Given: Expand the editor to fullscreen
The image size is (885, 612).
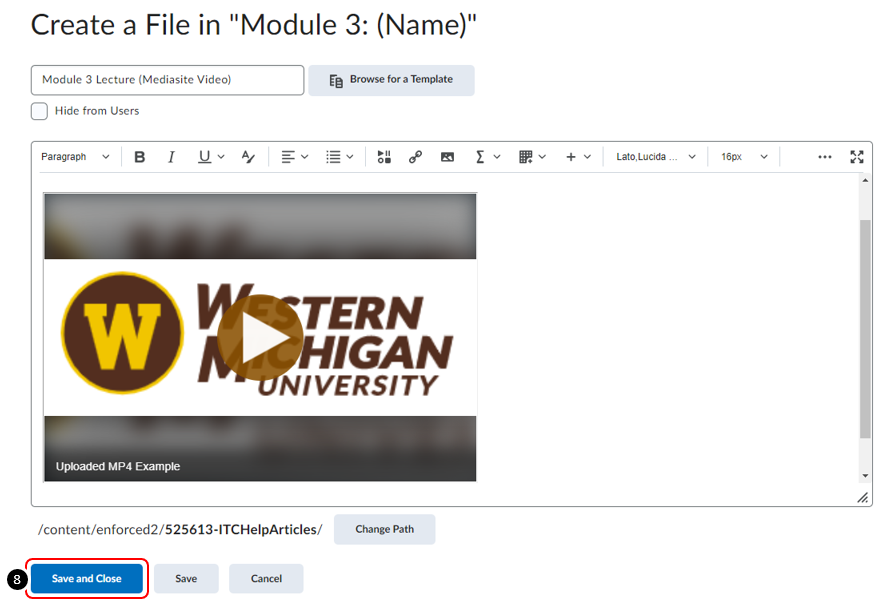Looking at the screenshot, I should point(857,156).
